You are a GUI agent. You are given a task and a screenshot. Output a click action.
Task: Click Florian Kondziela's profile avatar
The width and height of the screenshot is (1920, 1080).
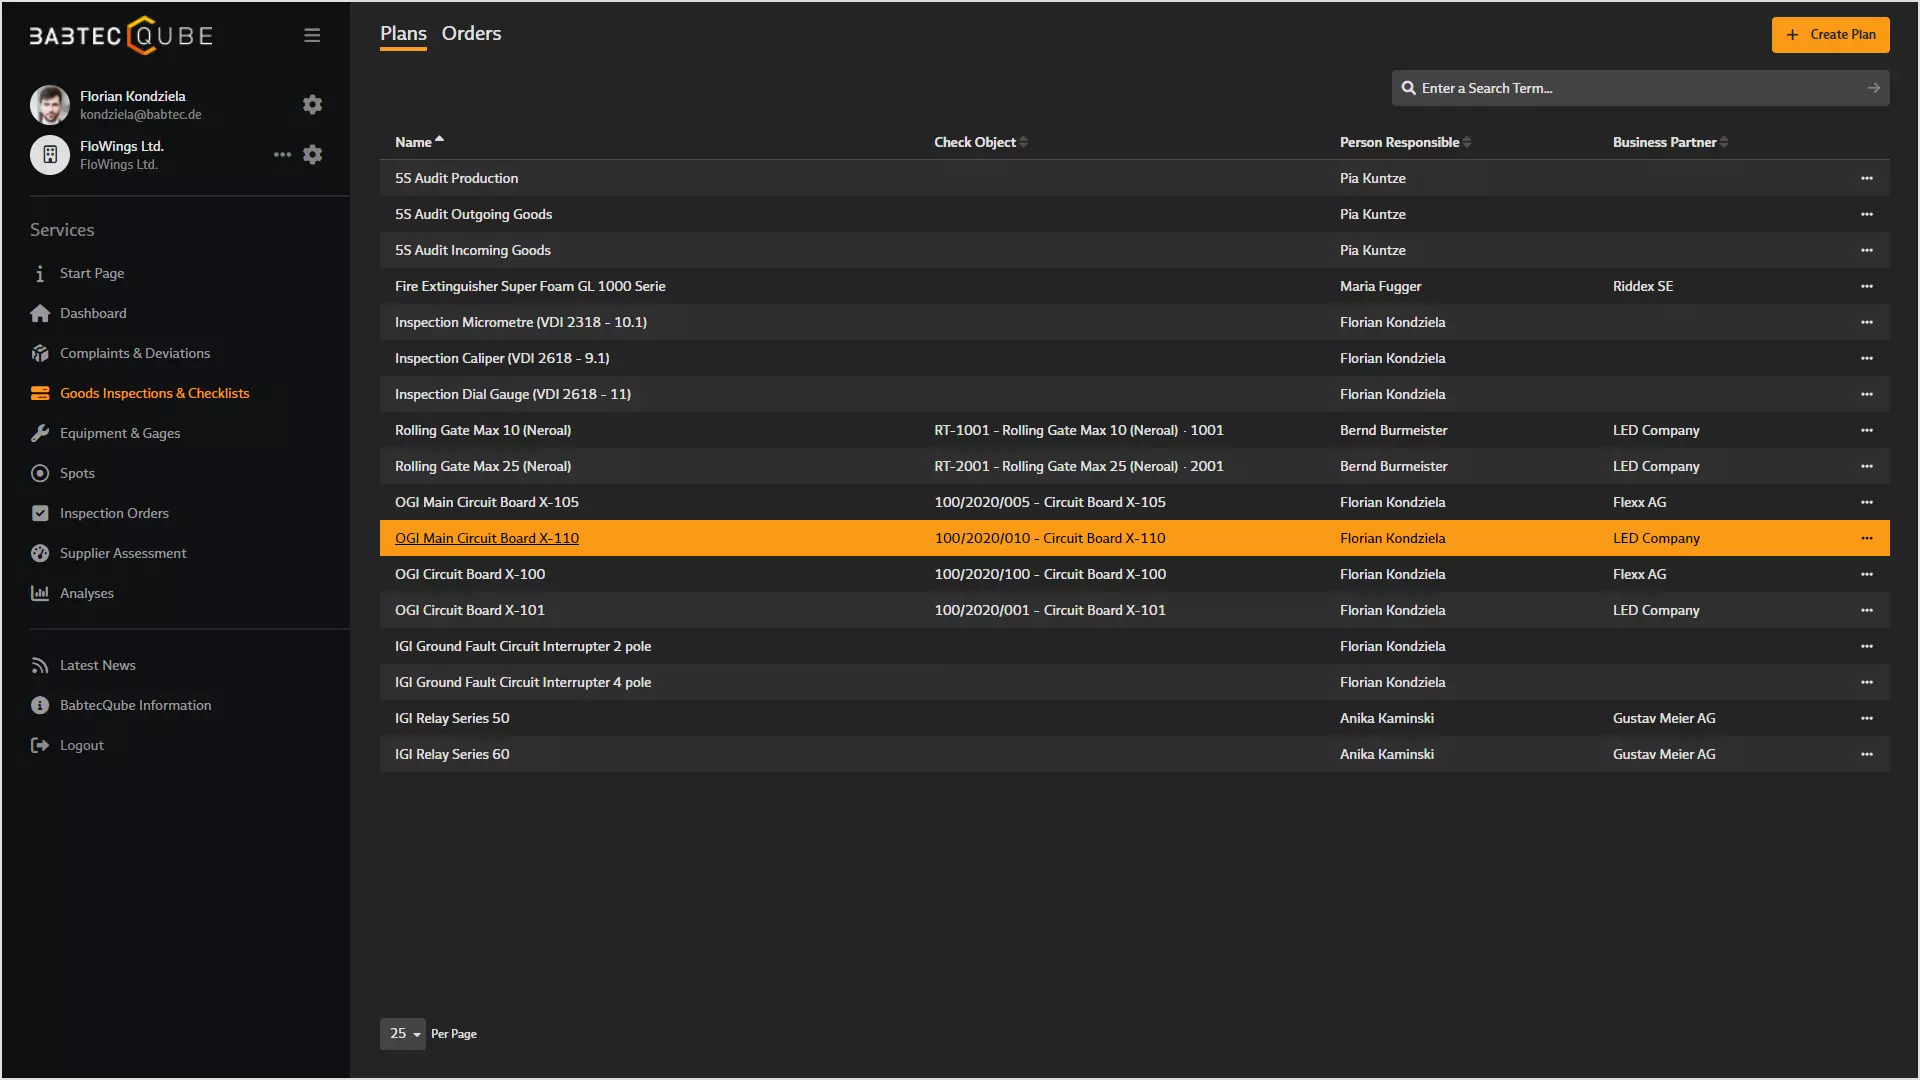(x=50, y=104)
